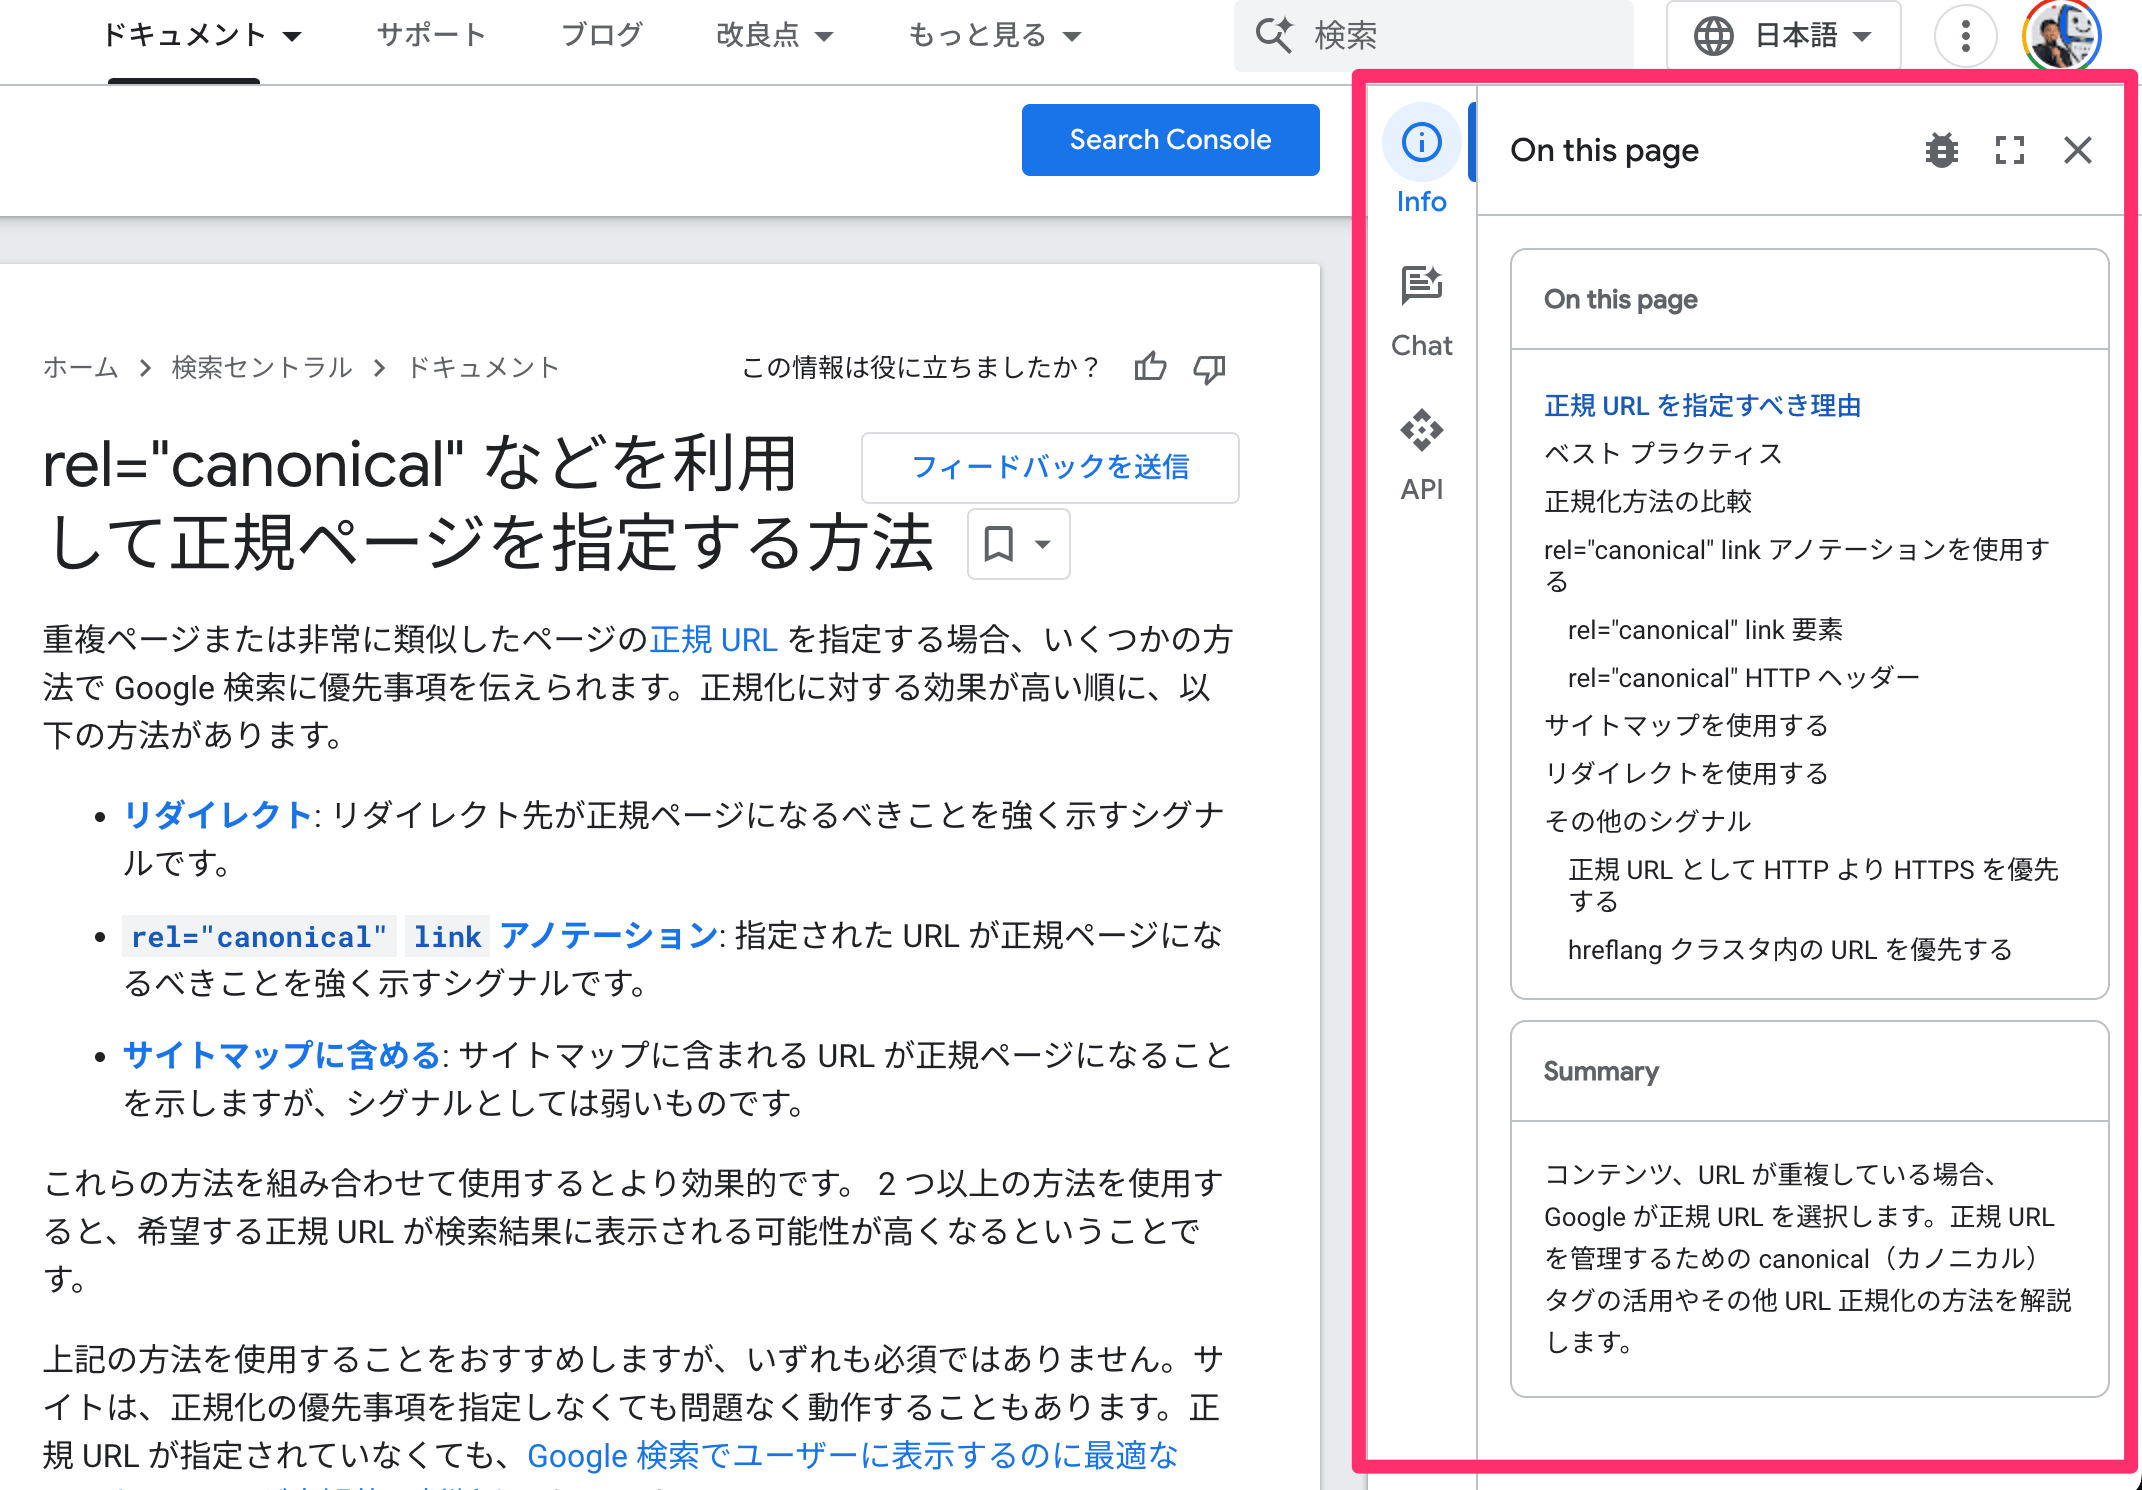Open the Chat panel tab

[x=1421, y=312]
